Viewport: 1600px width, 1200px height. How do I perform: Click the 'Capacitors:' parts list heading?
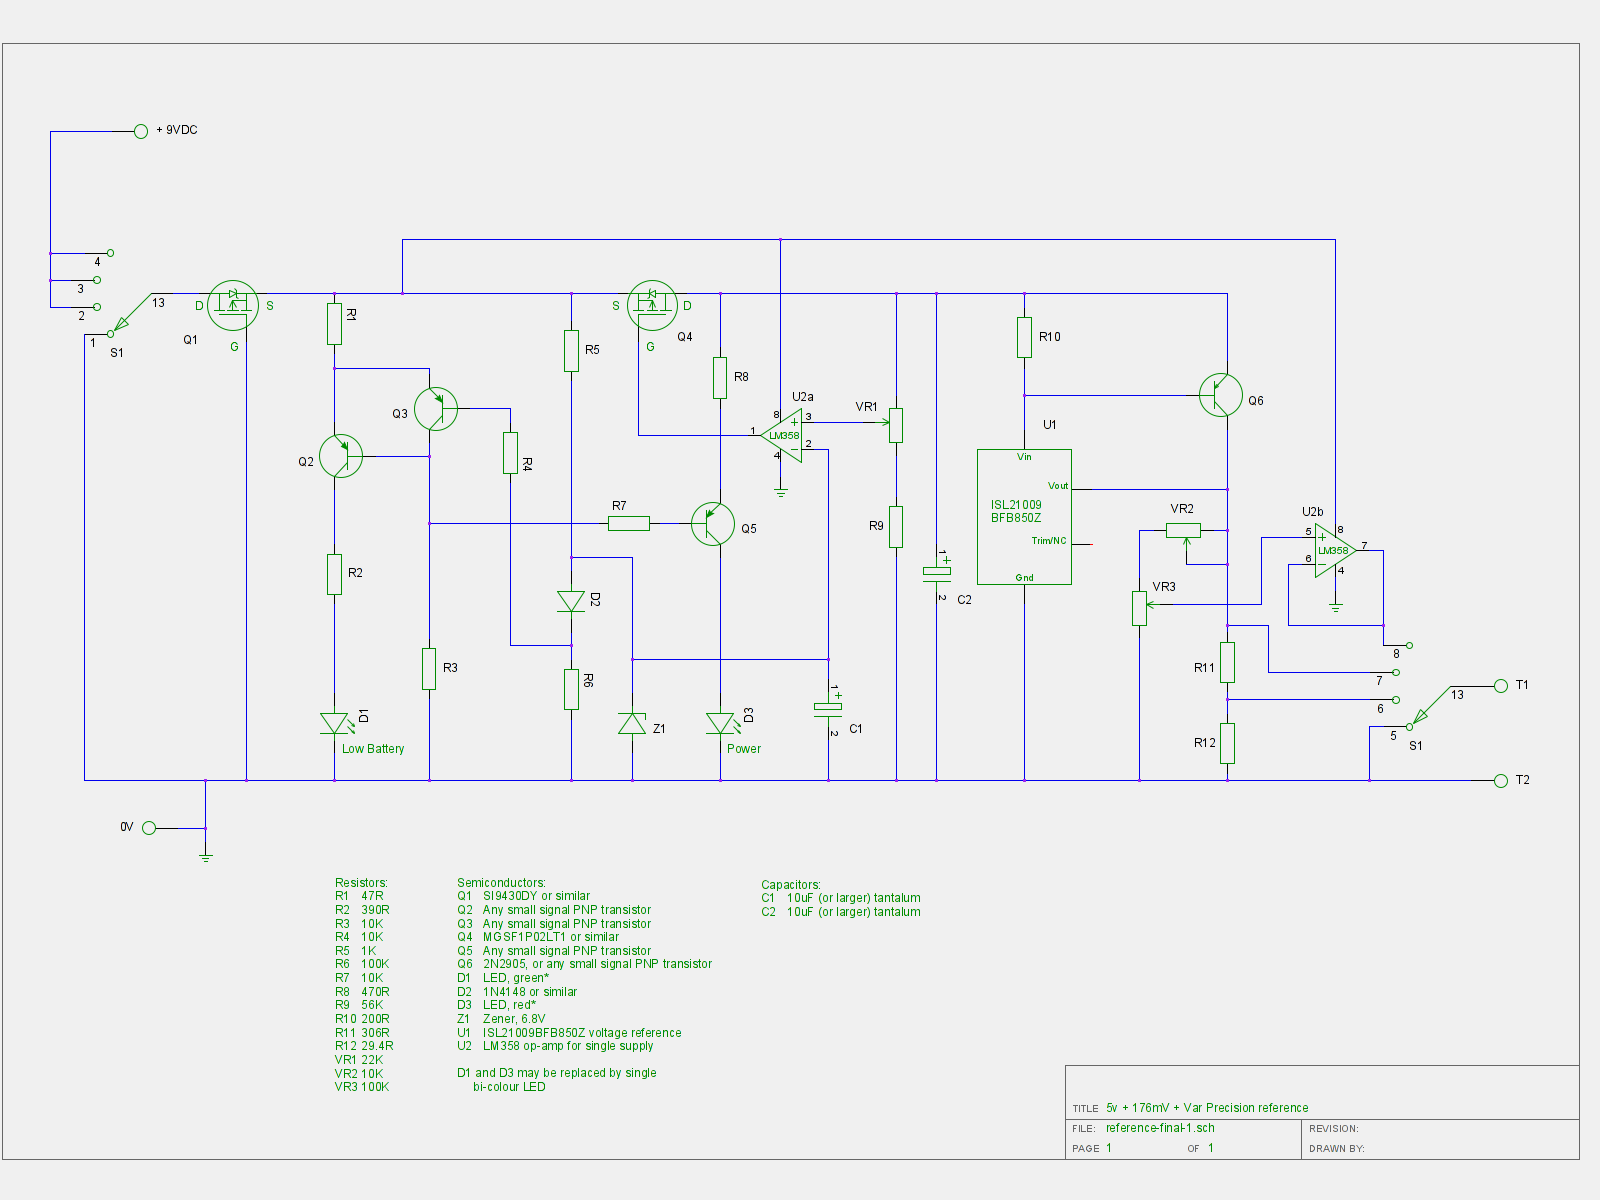point(791,885)
